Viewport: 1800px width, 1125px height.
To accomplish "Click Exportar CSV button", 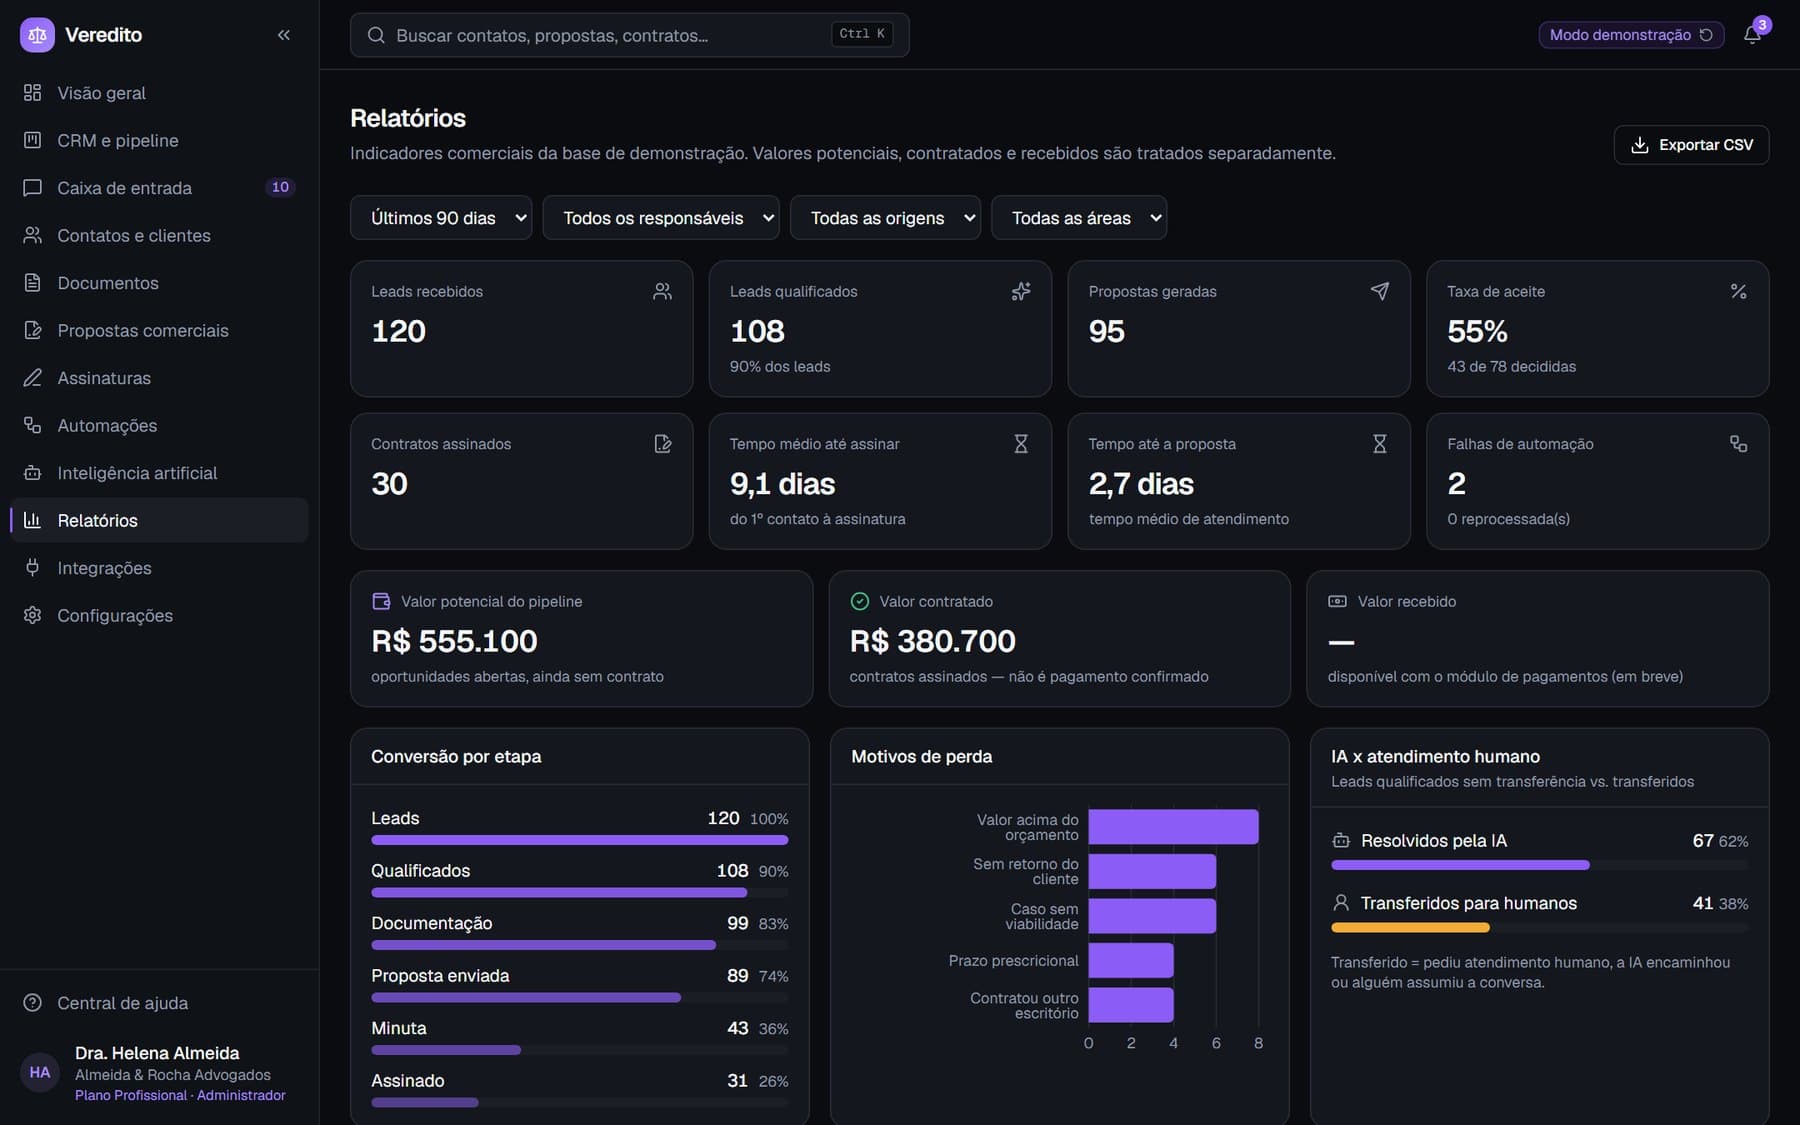I will (1691, 145).
